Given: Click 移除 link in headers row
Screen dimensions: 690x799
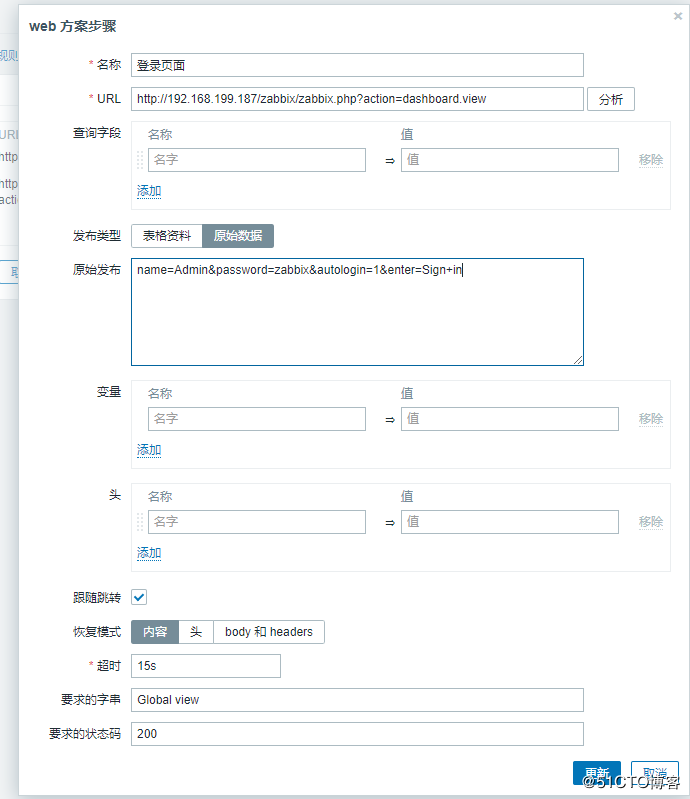Looking at the screenshot, I should coord(651,522).
